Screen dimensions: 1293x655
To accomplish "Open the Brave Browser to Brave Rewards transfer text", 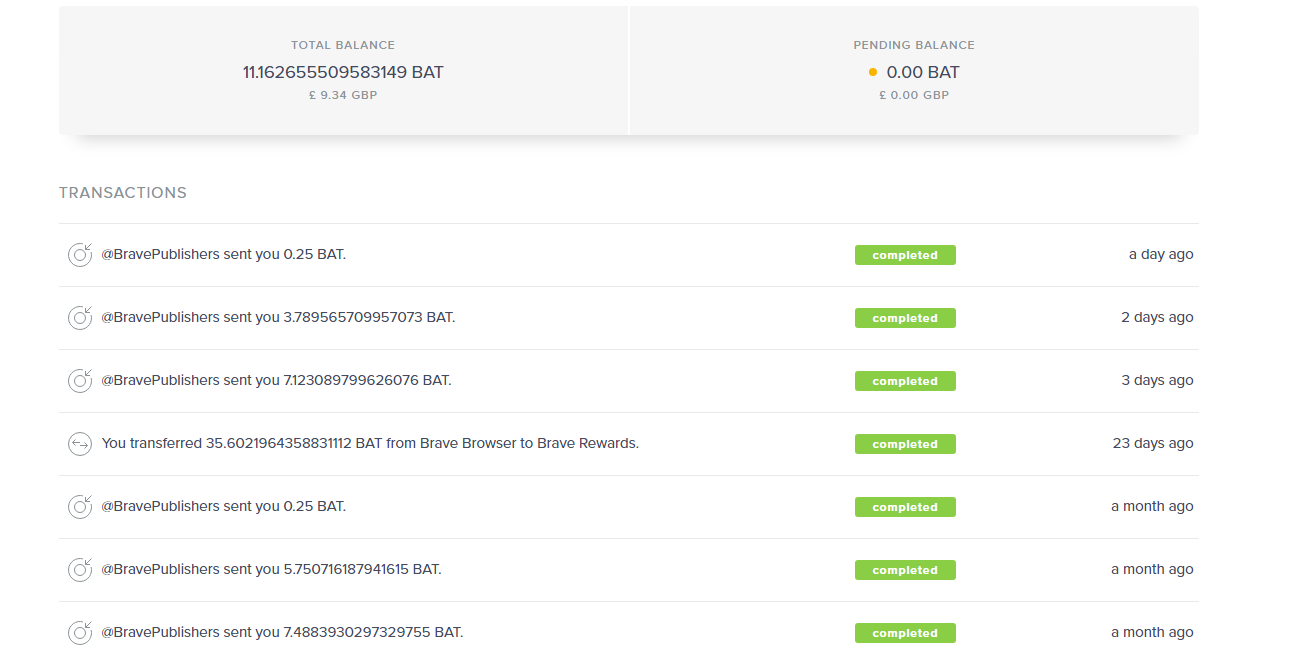I will point(370,443).
